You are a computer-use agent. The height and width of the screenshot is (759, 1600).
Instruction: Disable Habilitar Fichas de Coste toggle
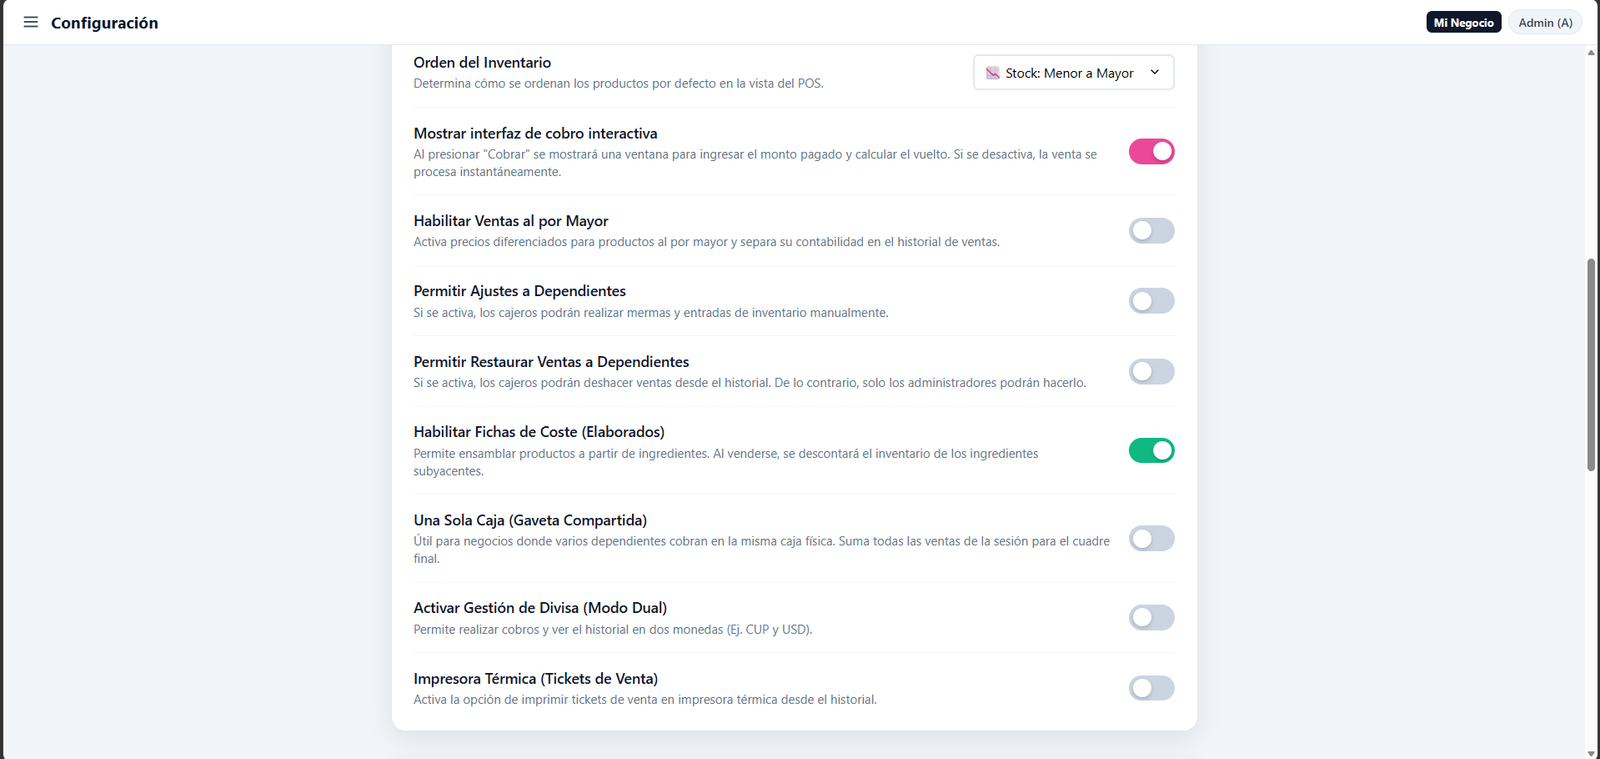point(1151,450)
